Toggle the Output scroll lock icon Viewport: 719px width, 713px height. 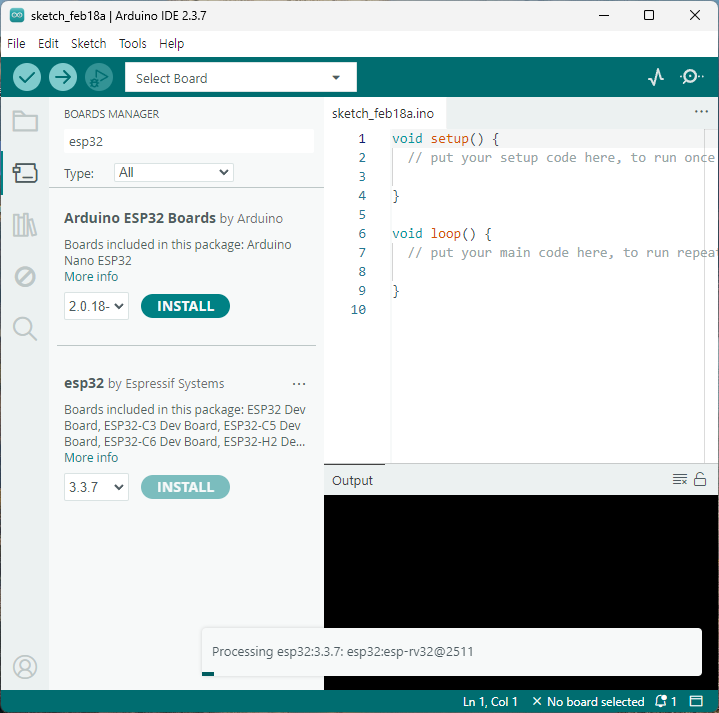[x=700, y=479]
